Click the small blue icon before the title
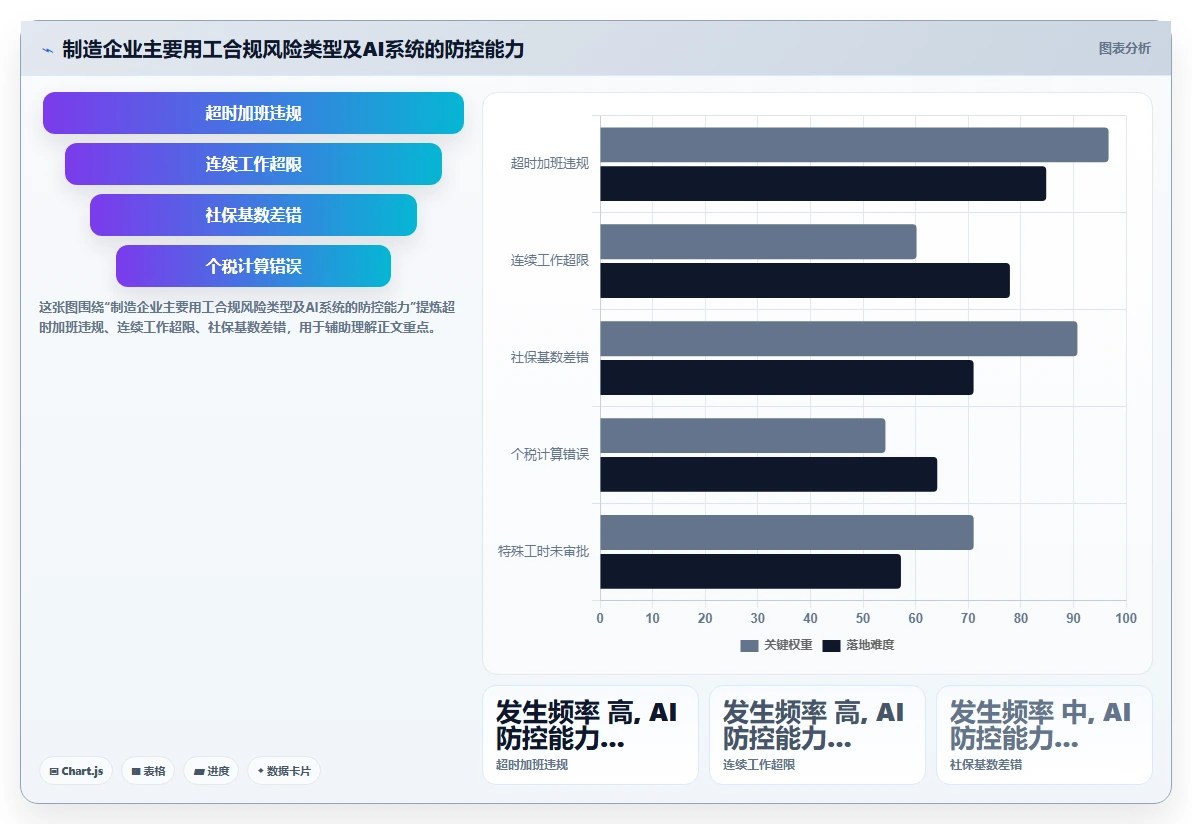The image size is (1192, 824). (x=47, y=50)
